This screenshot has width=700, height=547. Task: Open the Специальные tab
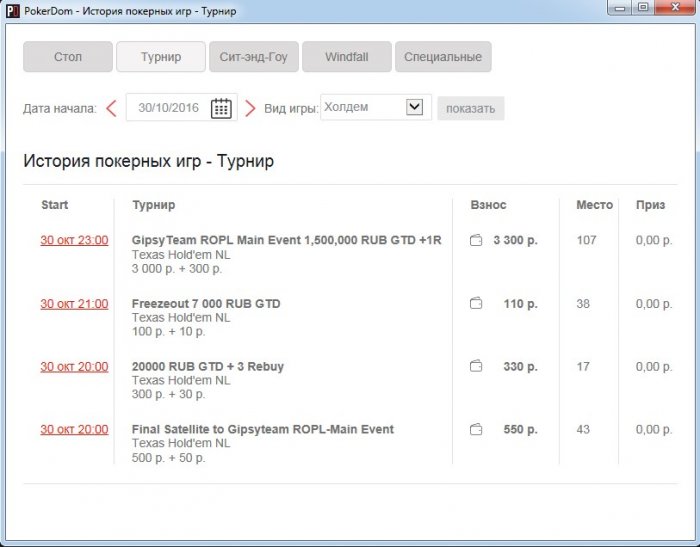[x=443, y=57]
